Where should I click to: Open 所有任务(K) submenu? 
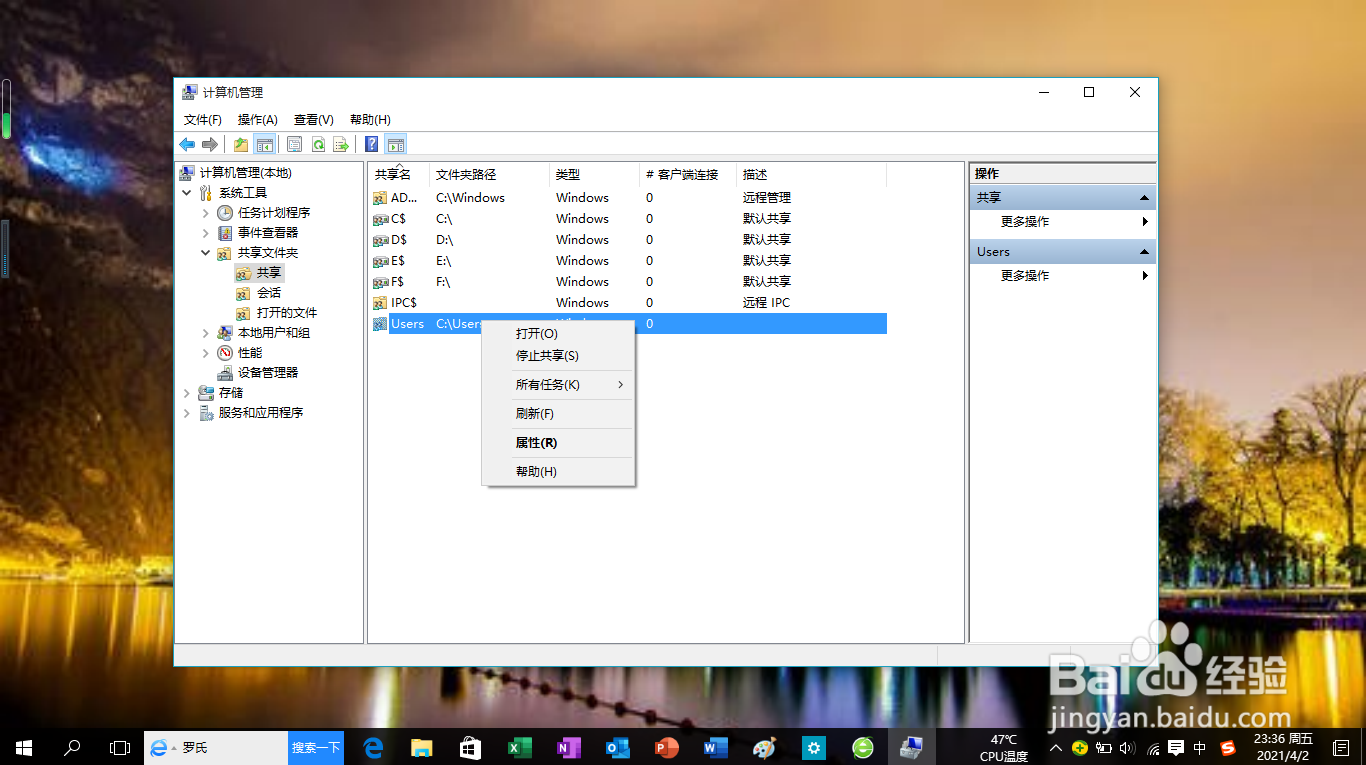click(x=558, y=385)
